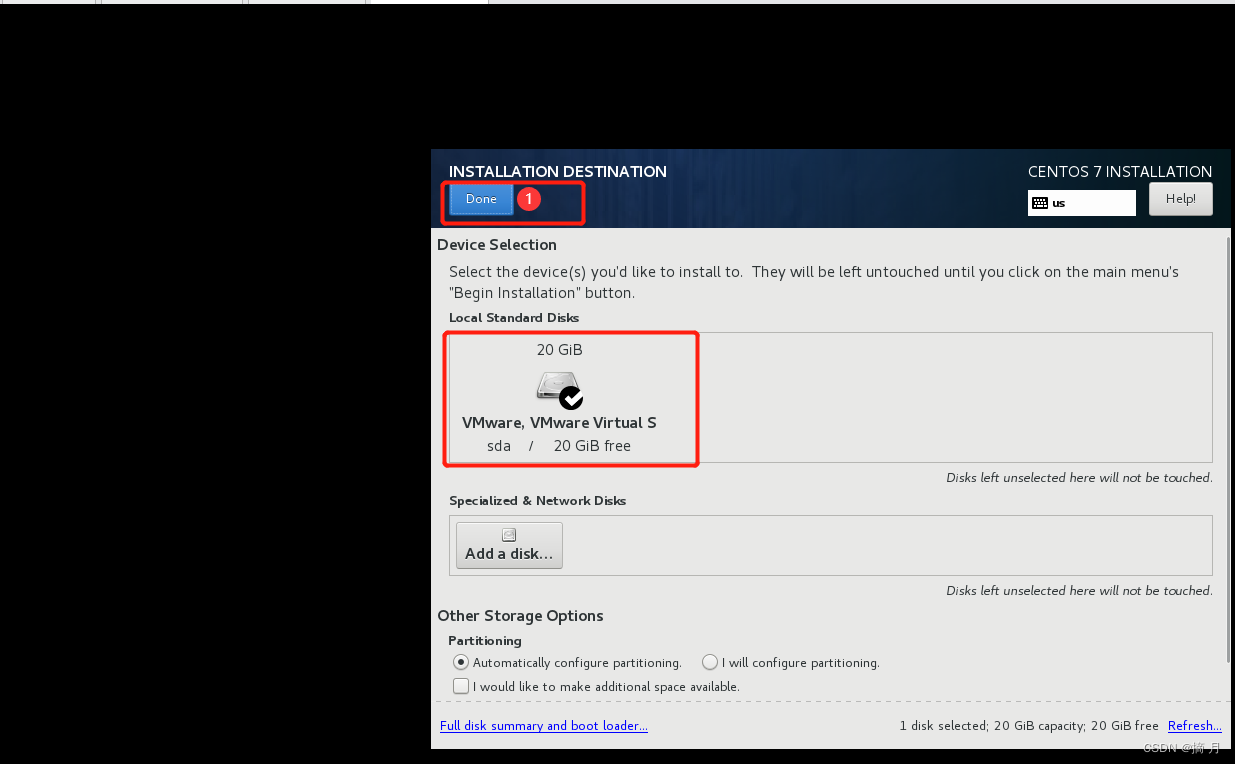Click the sda / 20 GiB free text
Image resolution: width=1235 pixels, height=764 pixels.
tap(559, 446)
